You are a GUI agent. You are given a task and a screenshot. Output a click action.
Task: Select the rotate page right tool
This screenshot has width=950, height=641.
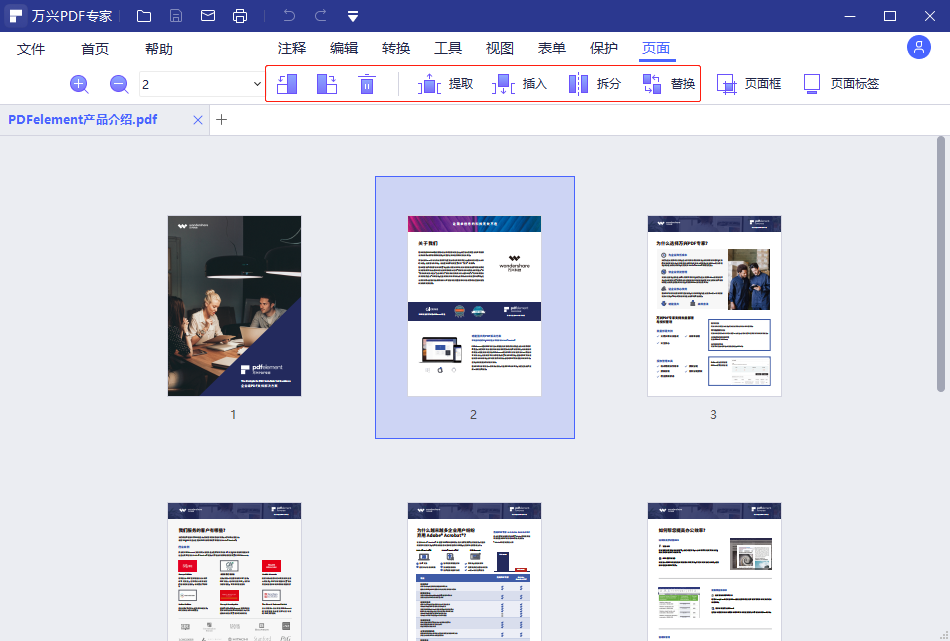(x=327, y=83)
